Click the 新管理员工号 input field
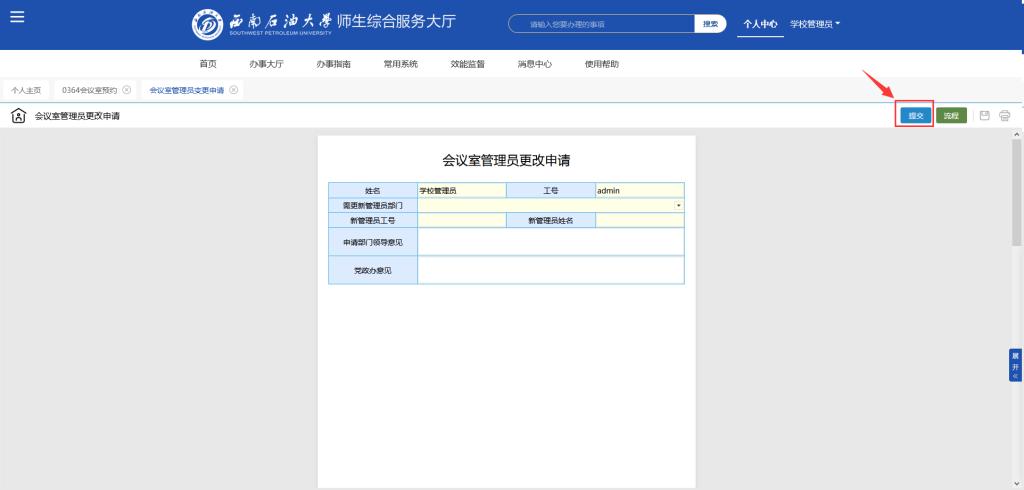This screenshot has height=490, width=1024. coord(462,220)
